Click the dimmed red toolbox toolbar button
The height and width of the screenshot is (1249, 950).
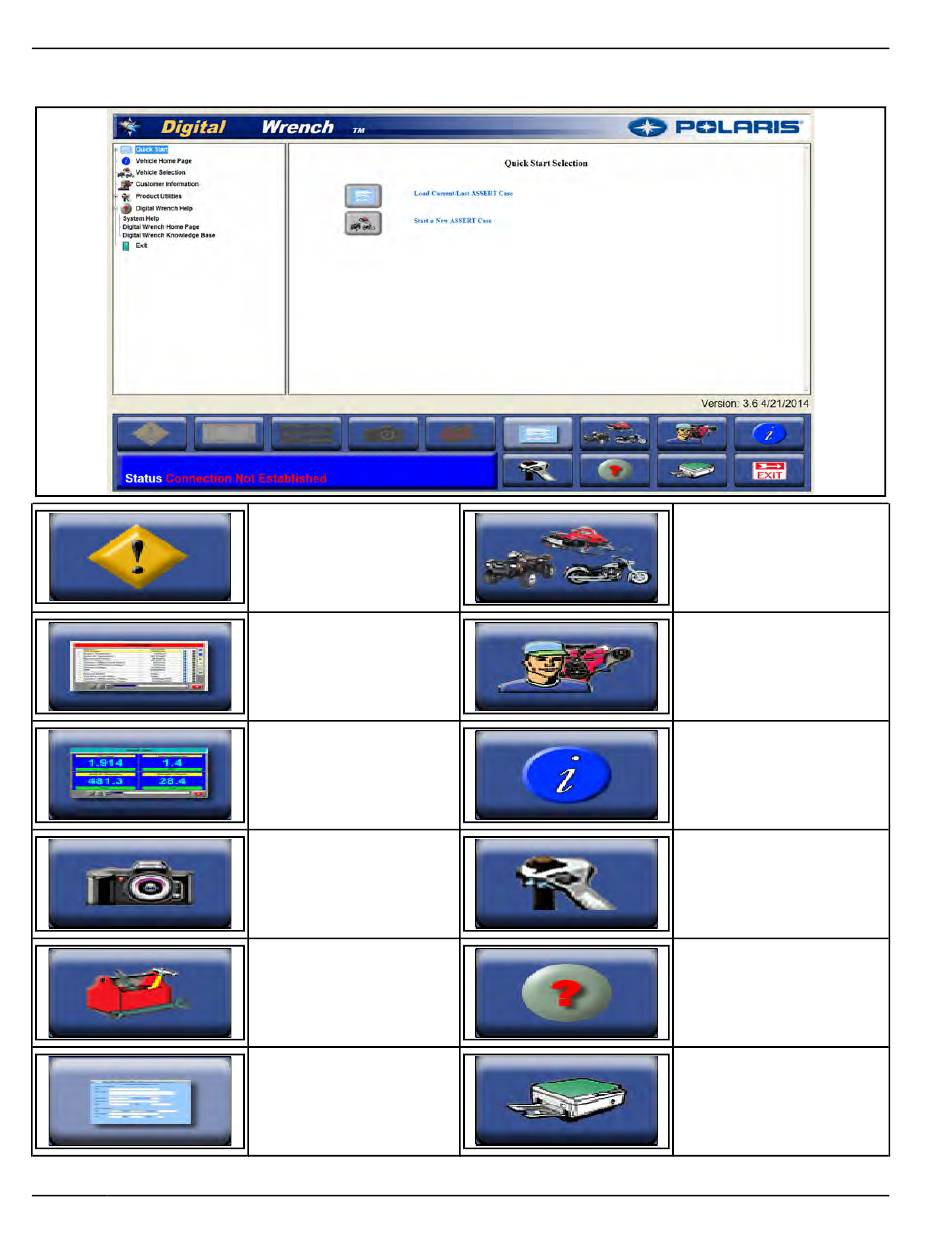[460, 434]
